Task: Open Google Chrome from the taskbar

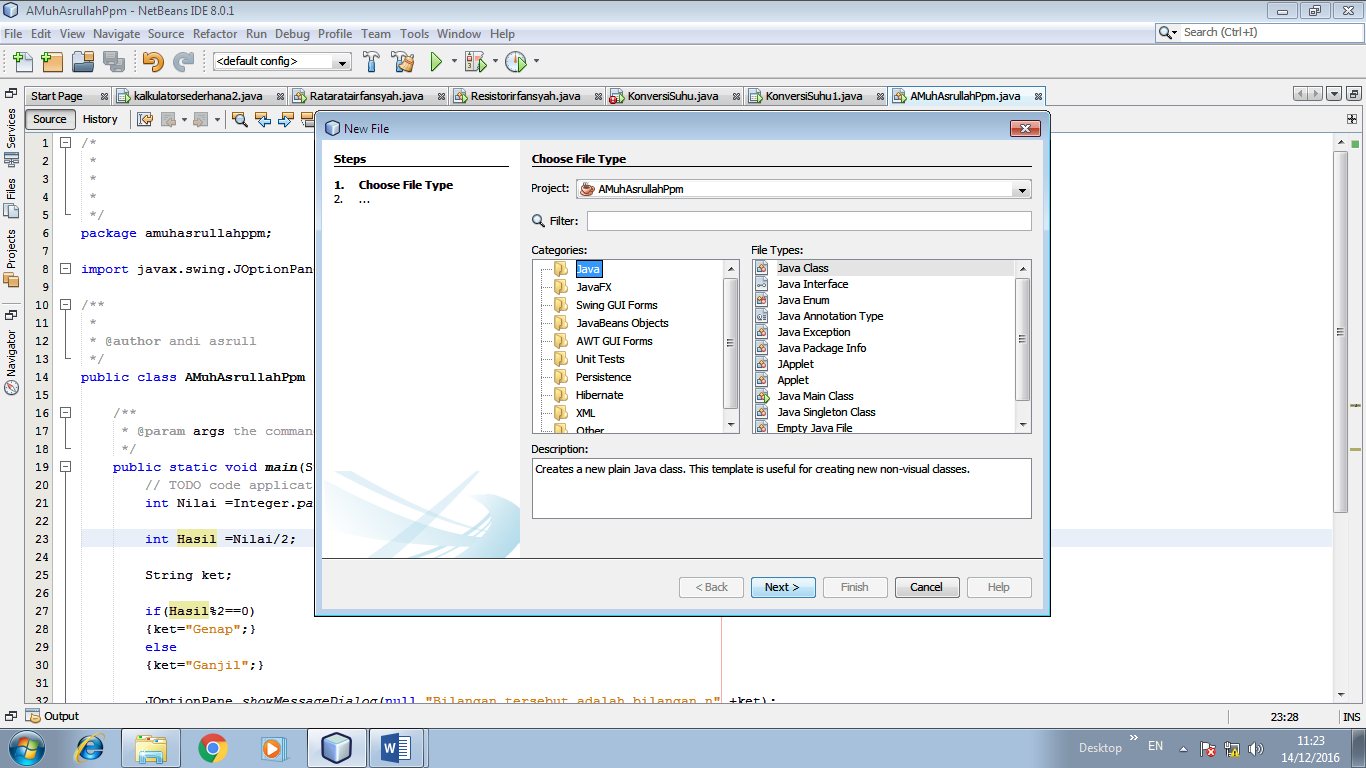Action: click(212, 747)
